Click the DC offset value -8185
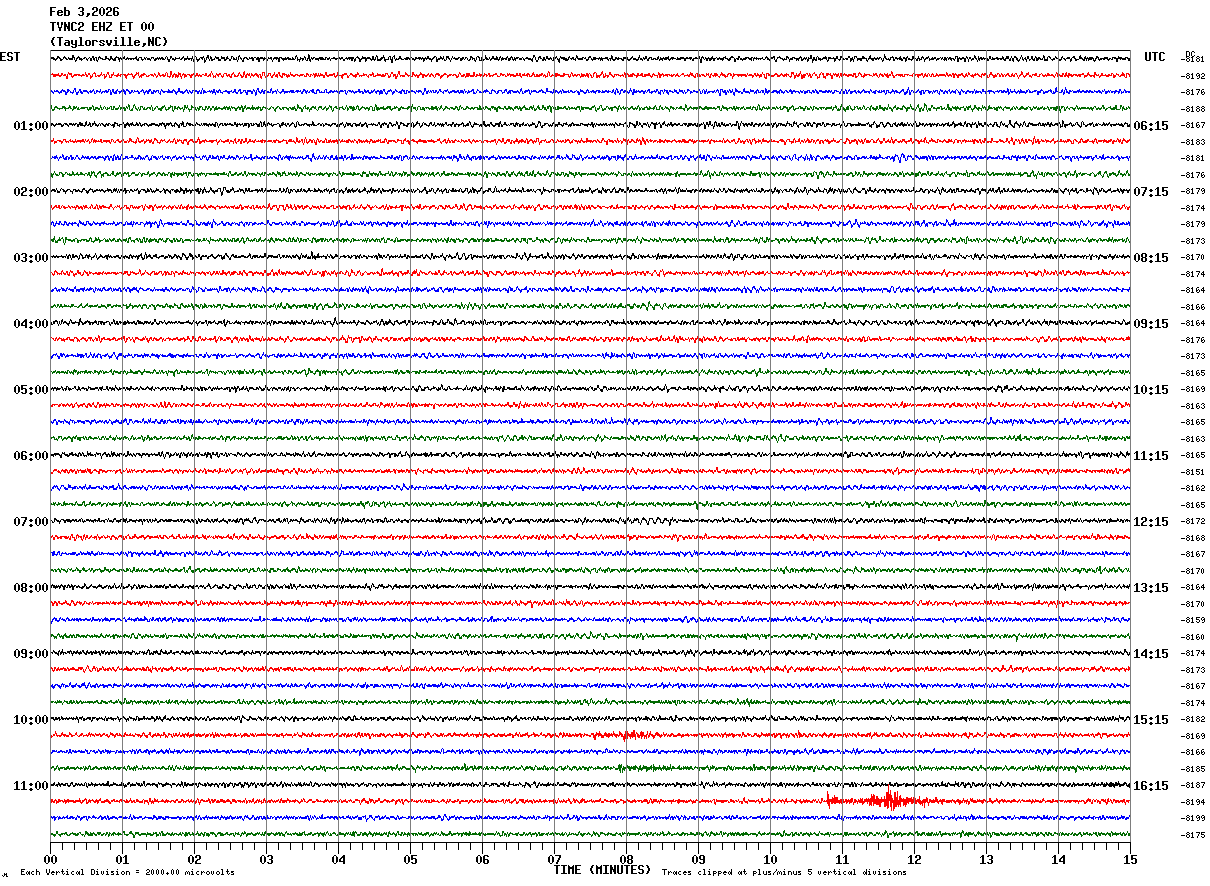 coord(1194,769)
